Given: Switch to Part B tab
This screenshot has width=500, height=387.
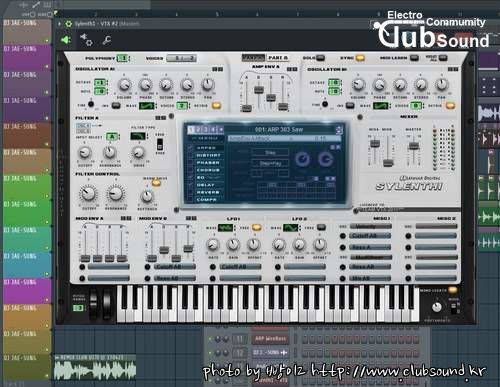Looking at the screenshot, I should (x=277, y=58).
